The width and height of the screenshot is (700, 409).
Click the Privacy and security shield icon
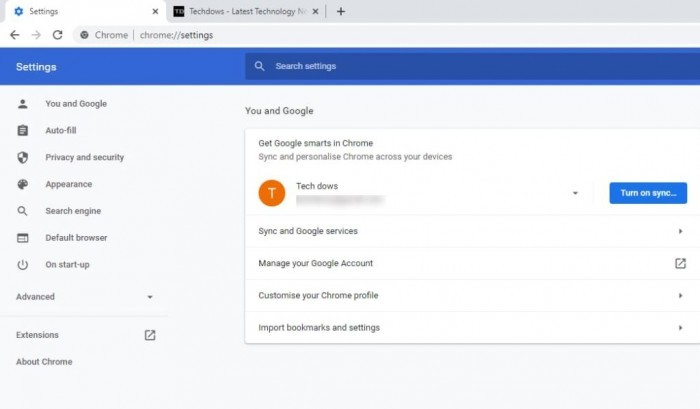(23, 157)
